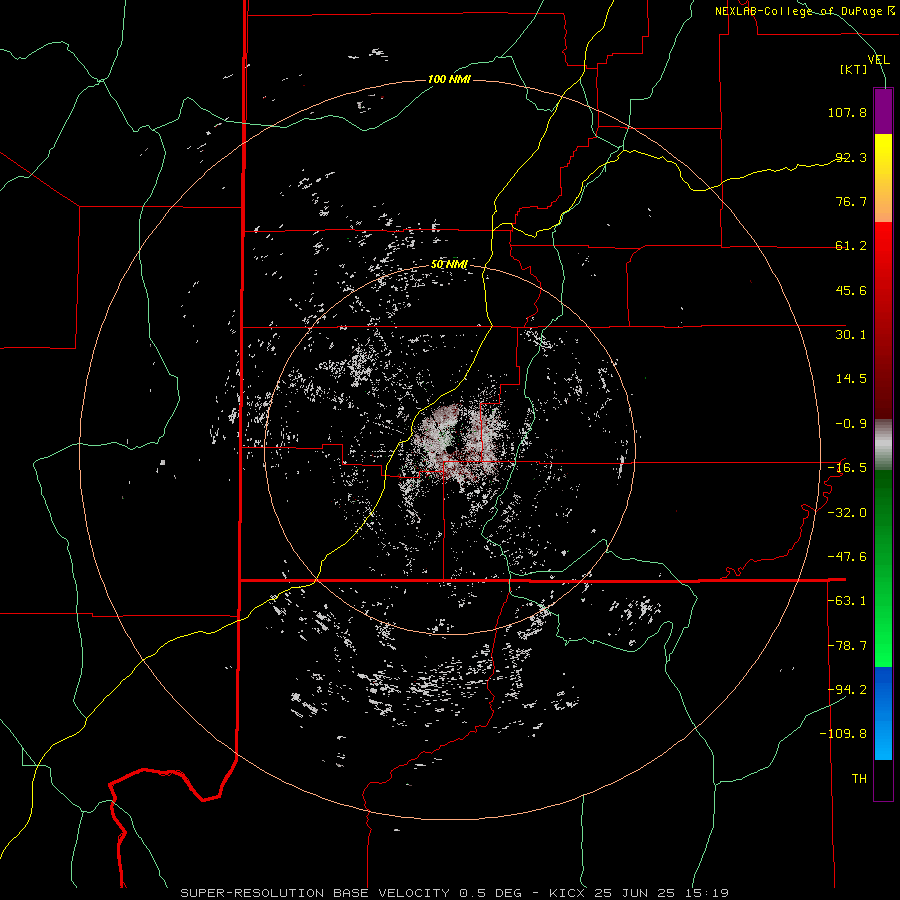The width and height of the screenshot is (900, 900).
Task: Click the -63.1 velocity scale value
Action: (847, 601)
